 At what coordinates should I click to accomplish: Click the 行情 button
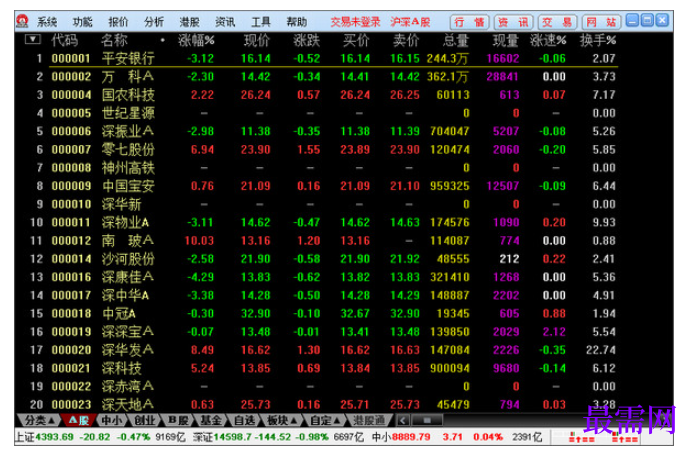[469, 22]
